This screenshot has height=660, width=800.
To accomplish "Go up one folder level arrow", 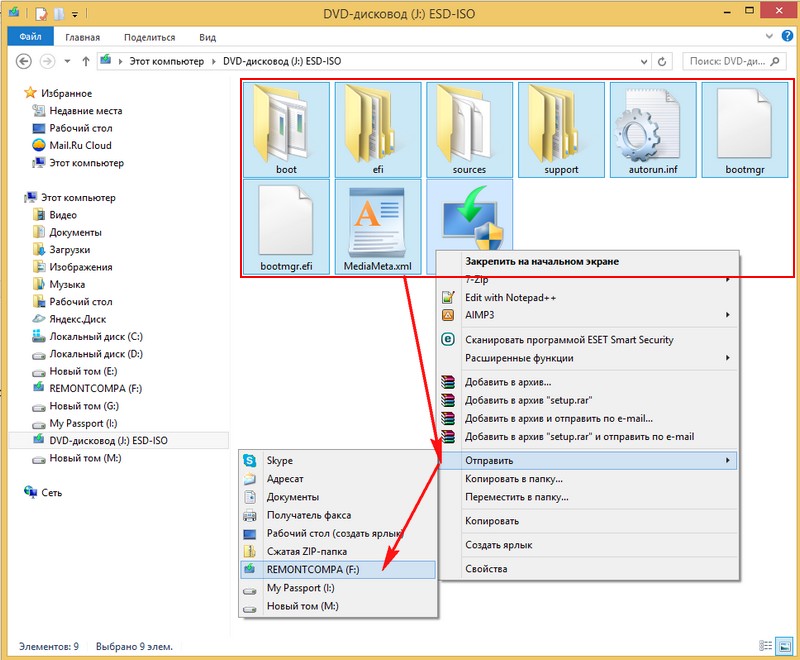I will click(x=86, y=61).
